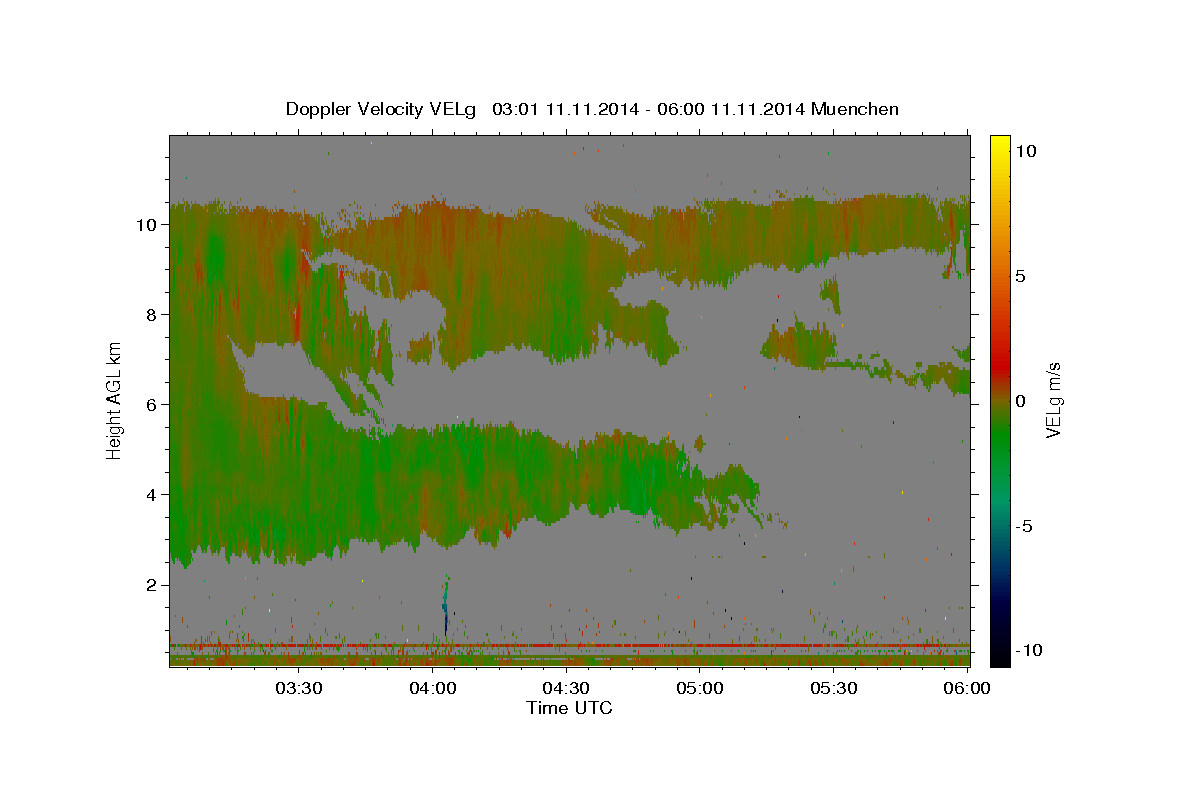Click the 04:00 time tick label
1200x800 pixels.
(x=433, y=689)
